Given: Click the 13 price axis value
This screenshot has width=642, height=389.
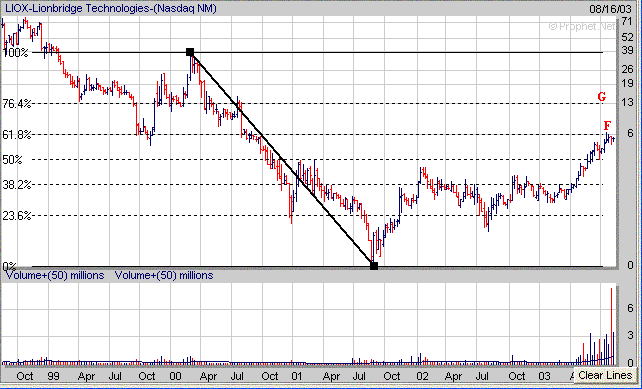Looking at the screenshot, I should click(628, 102).
